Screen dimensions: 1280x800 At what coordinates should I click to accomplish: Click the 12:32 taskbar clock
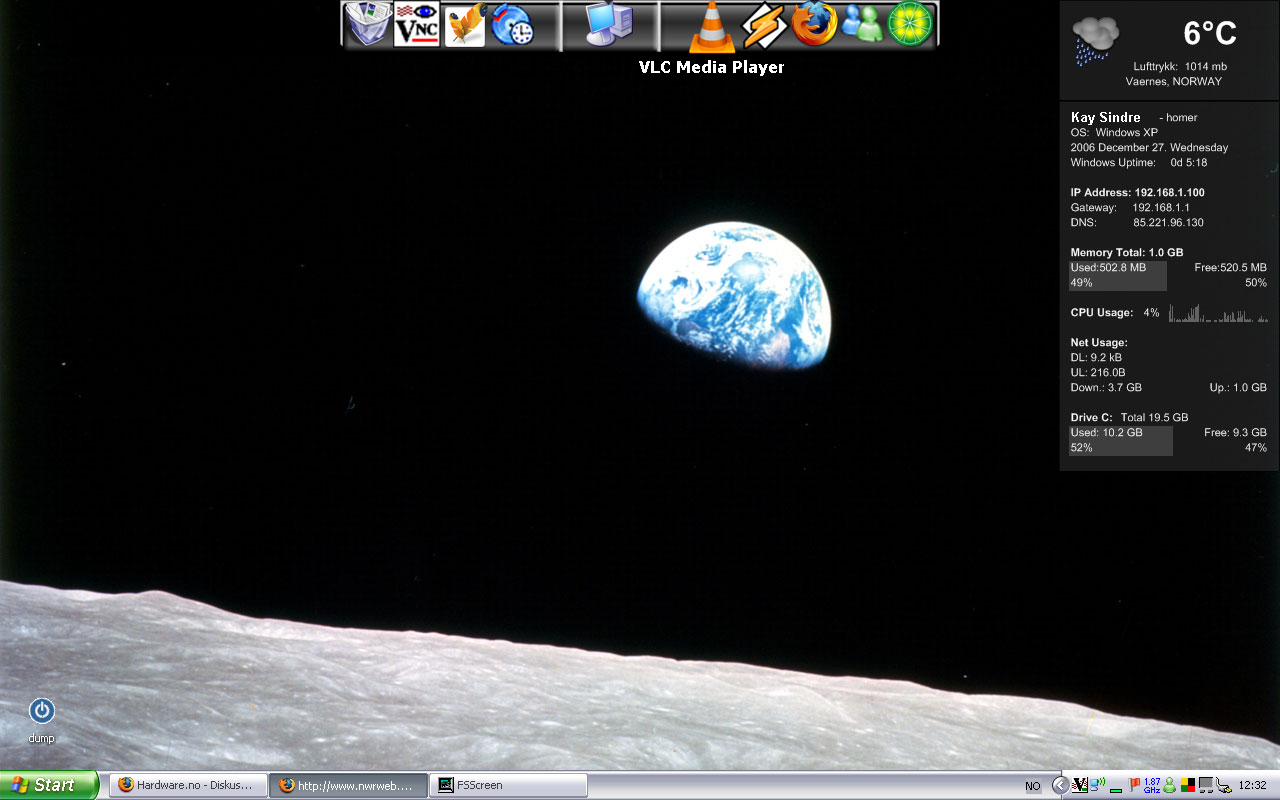1252,785
